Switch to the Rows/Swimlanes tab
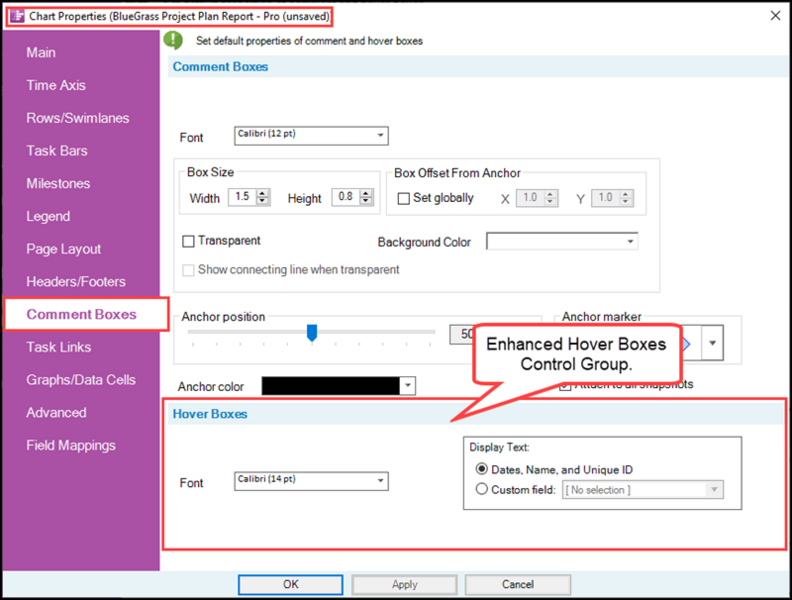The height and width of the screenshot is (600, 792). click(x=78, y=118)
